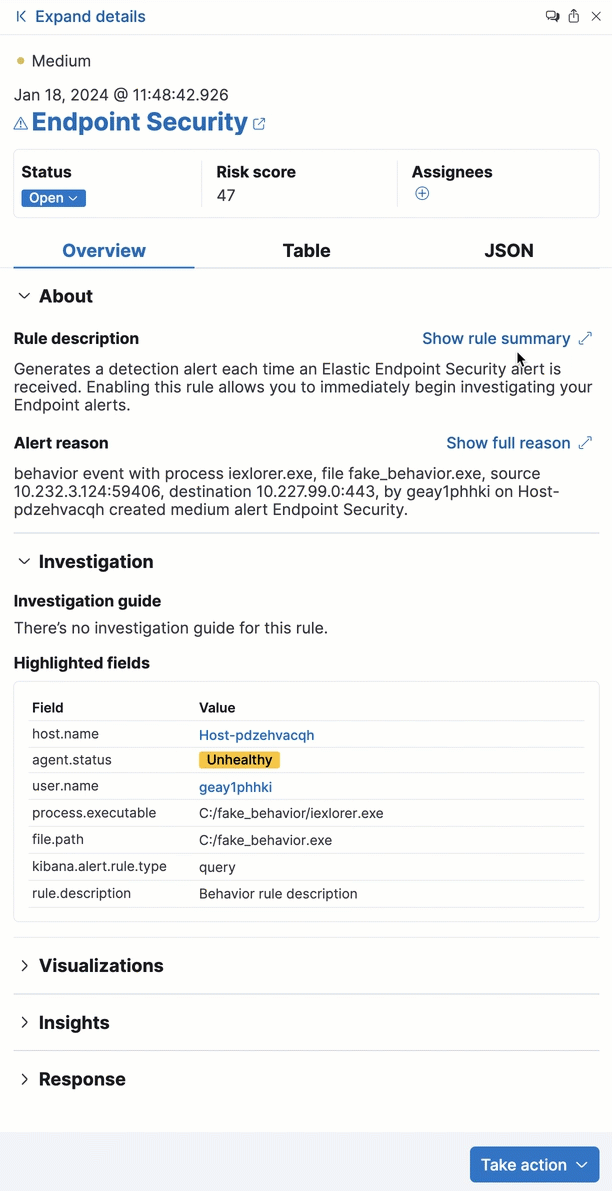
Task: Open the alert notes/comments icon
Action: click(552, 16)
